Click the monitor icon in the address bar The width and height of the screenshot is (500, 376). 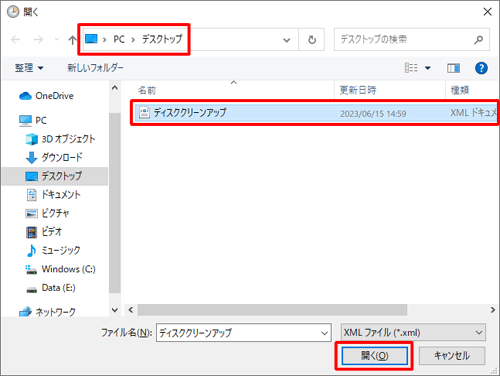(x=91, y=39)
